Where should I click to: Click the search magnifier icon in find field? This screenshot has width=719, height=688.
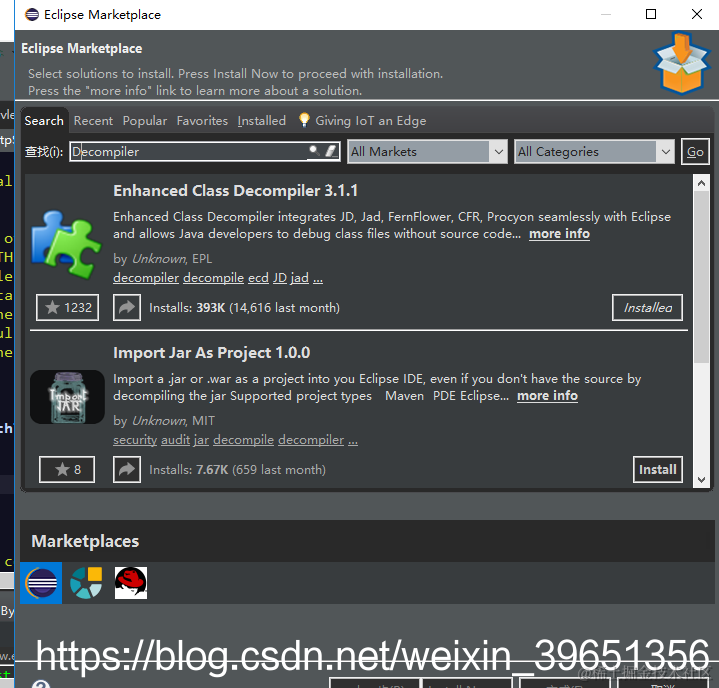tap(314, 150)
